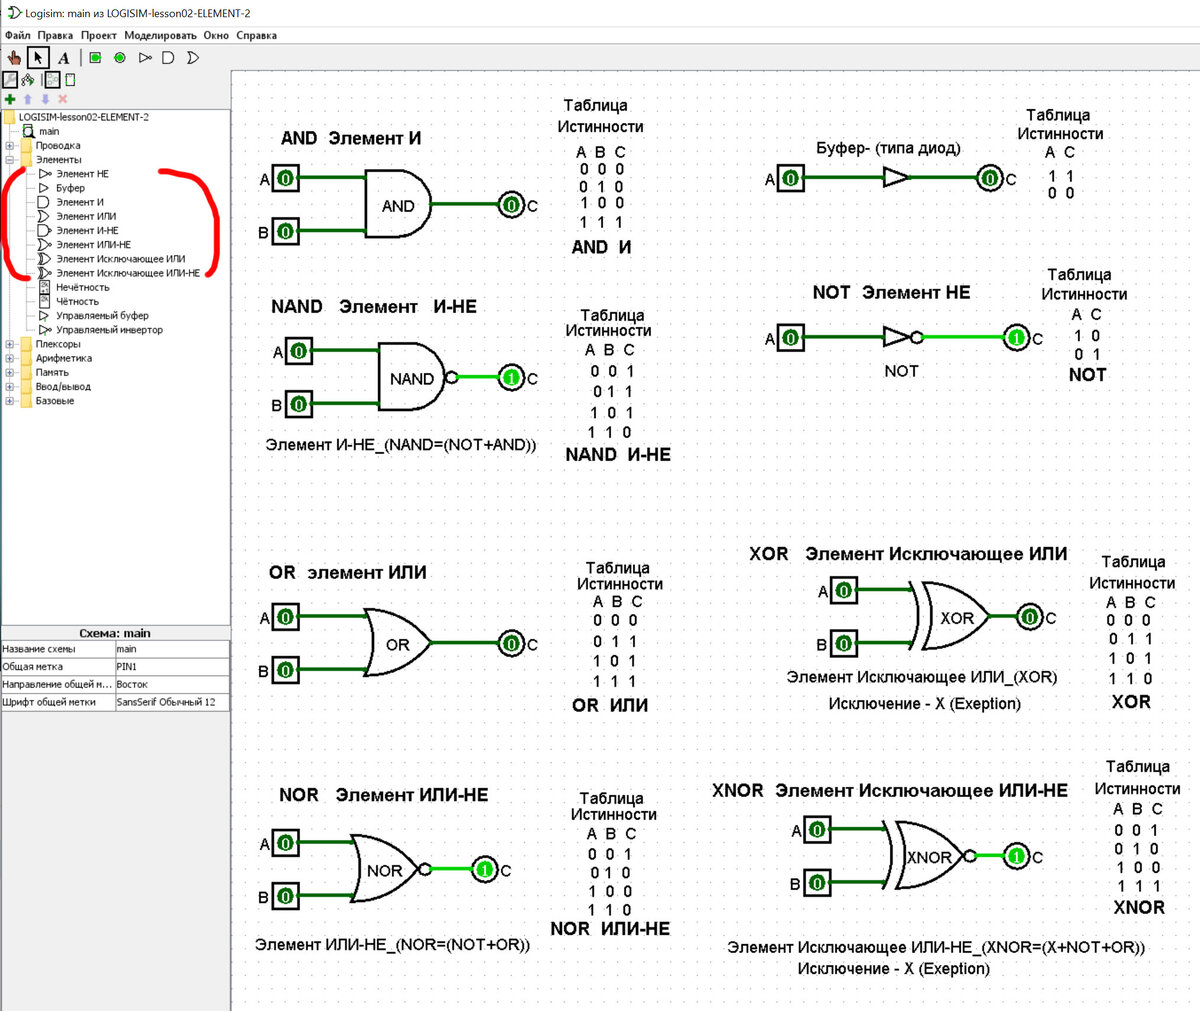Viewport: 1200px width, 1011px height.
Task: Select Буфер in the tree
Action: 62,188
